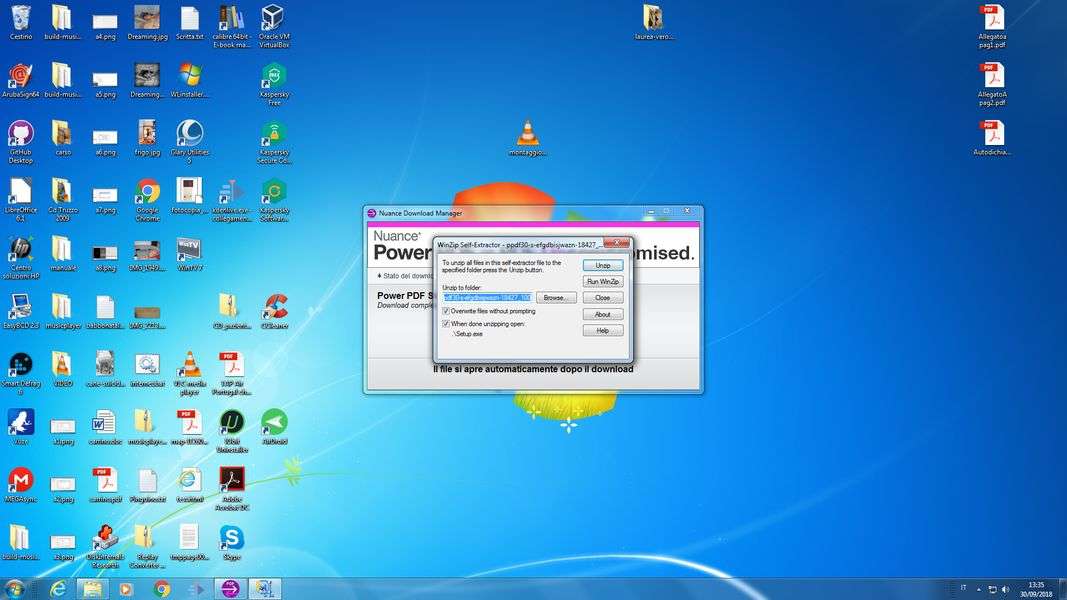Image resolution: width=1067 pixels, height=600 pixels.
Task: Click the IT language indicator in tray
Action: 963,588
